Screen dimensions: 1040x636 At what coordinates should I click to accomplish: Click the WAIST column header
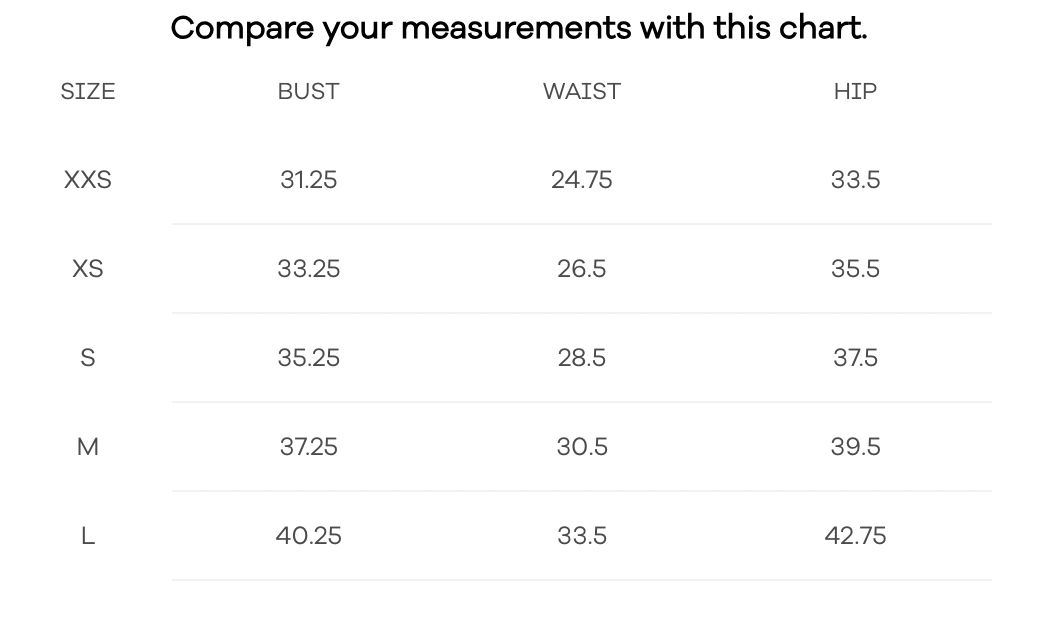coord(581,92)
